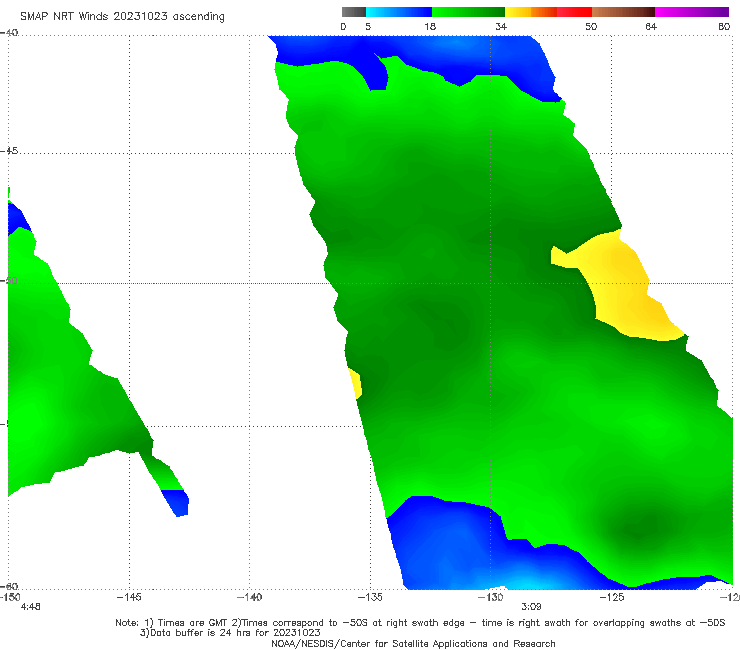The width and height of the screenshot is (740, 650).
Task: Click the small blue tip of the left swath
Action: [176, 503]
